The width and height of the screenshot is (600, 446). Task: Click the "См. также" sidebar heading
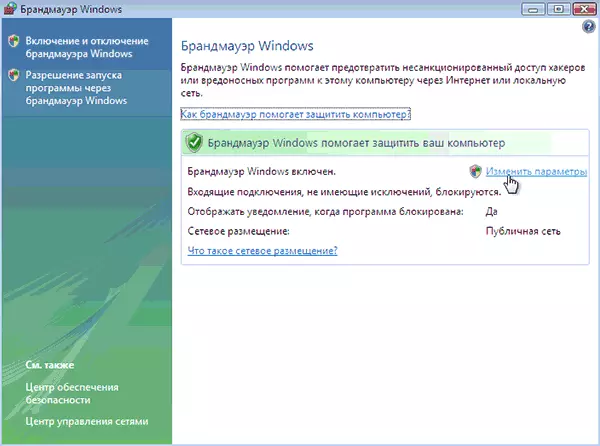[x=52, y=367]
